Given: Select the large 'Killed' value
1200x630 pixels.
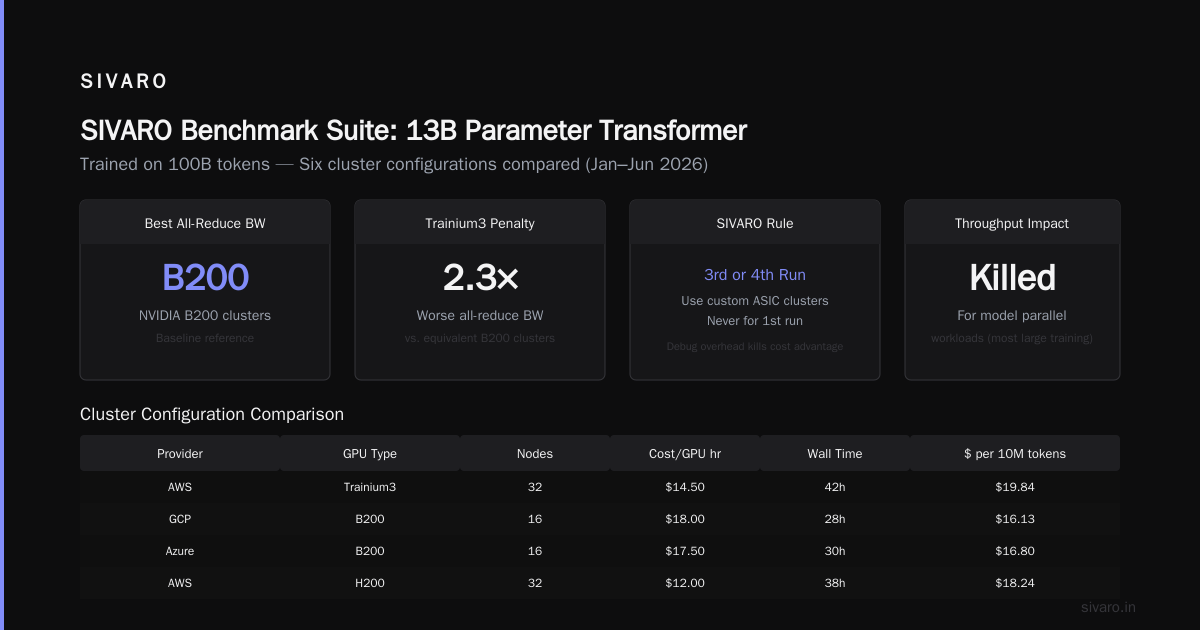Looking at the screenshot, I should coord(1012,277).
